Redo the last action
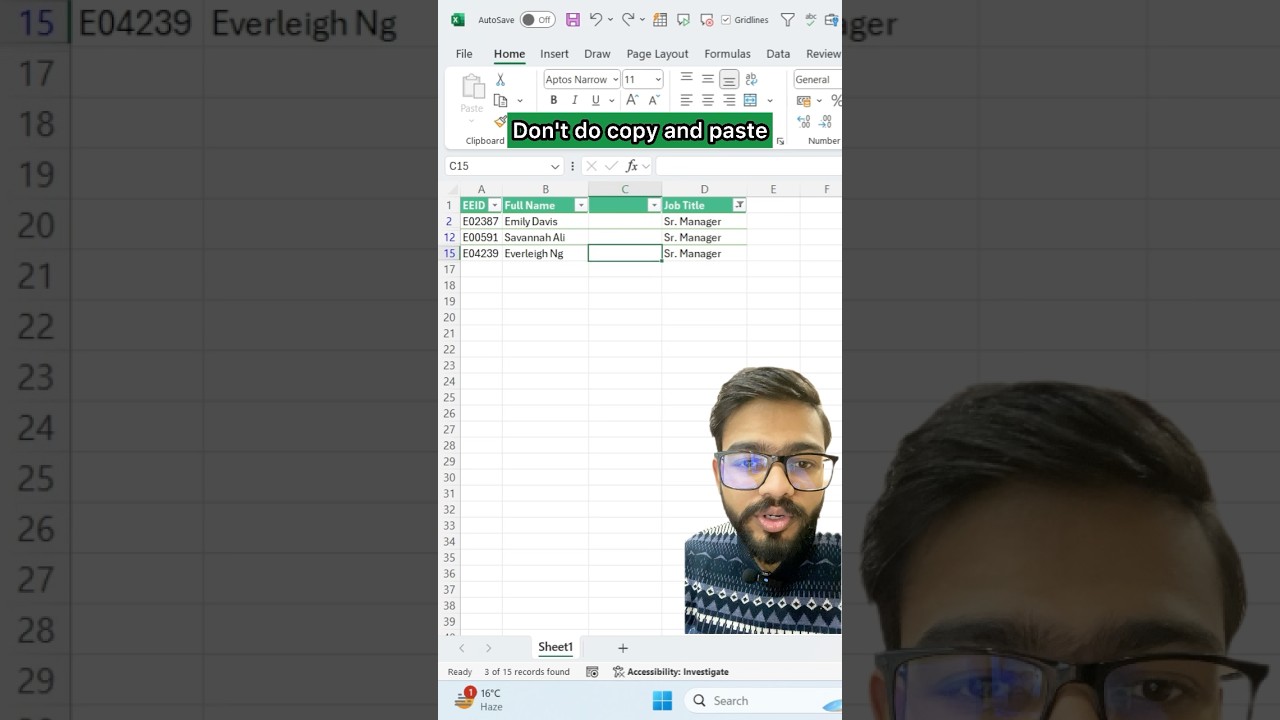This screenshot has height=720, width=1280. 628,19
